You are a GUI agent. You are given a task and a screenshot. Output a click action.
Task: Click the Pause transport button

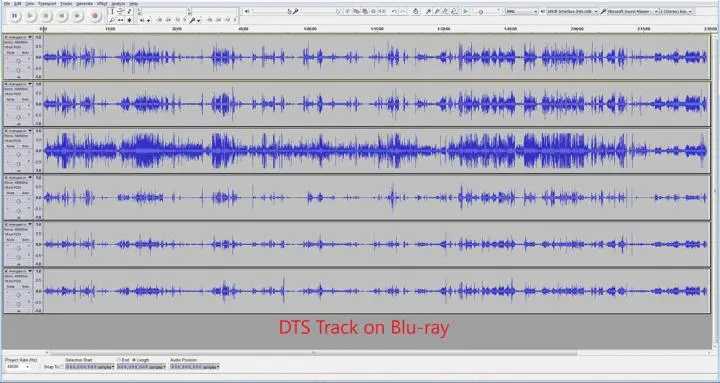[14, 15]
